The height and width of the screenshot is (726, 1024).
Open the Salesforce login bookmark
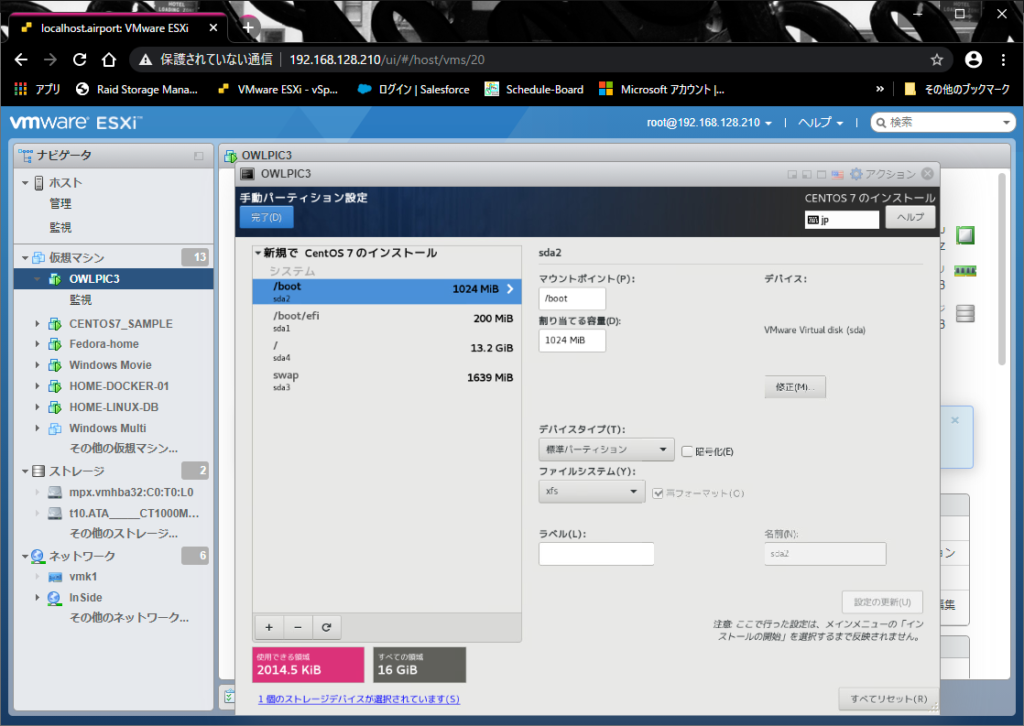click(413, 89)
